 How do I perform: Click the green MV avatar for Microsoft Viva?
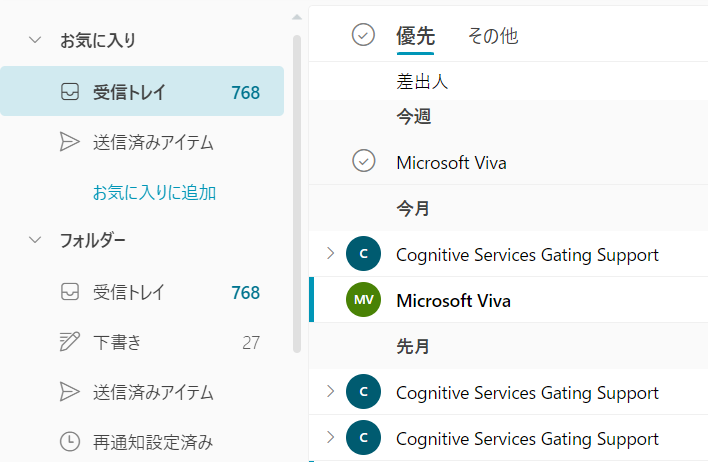pyautogui.click(x=363, y=299)
